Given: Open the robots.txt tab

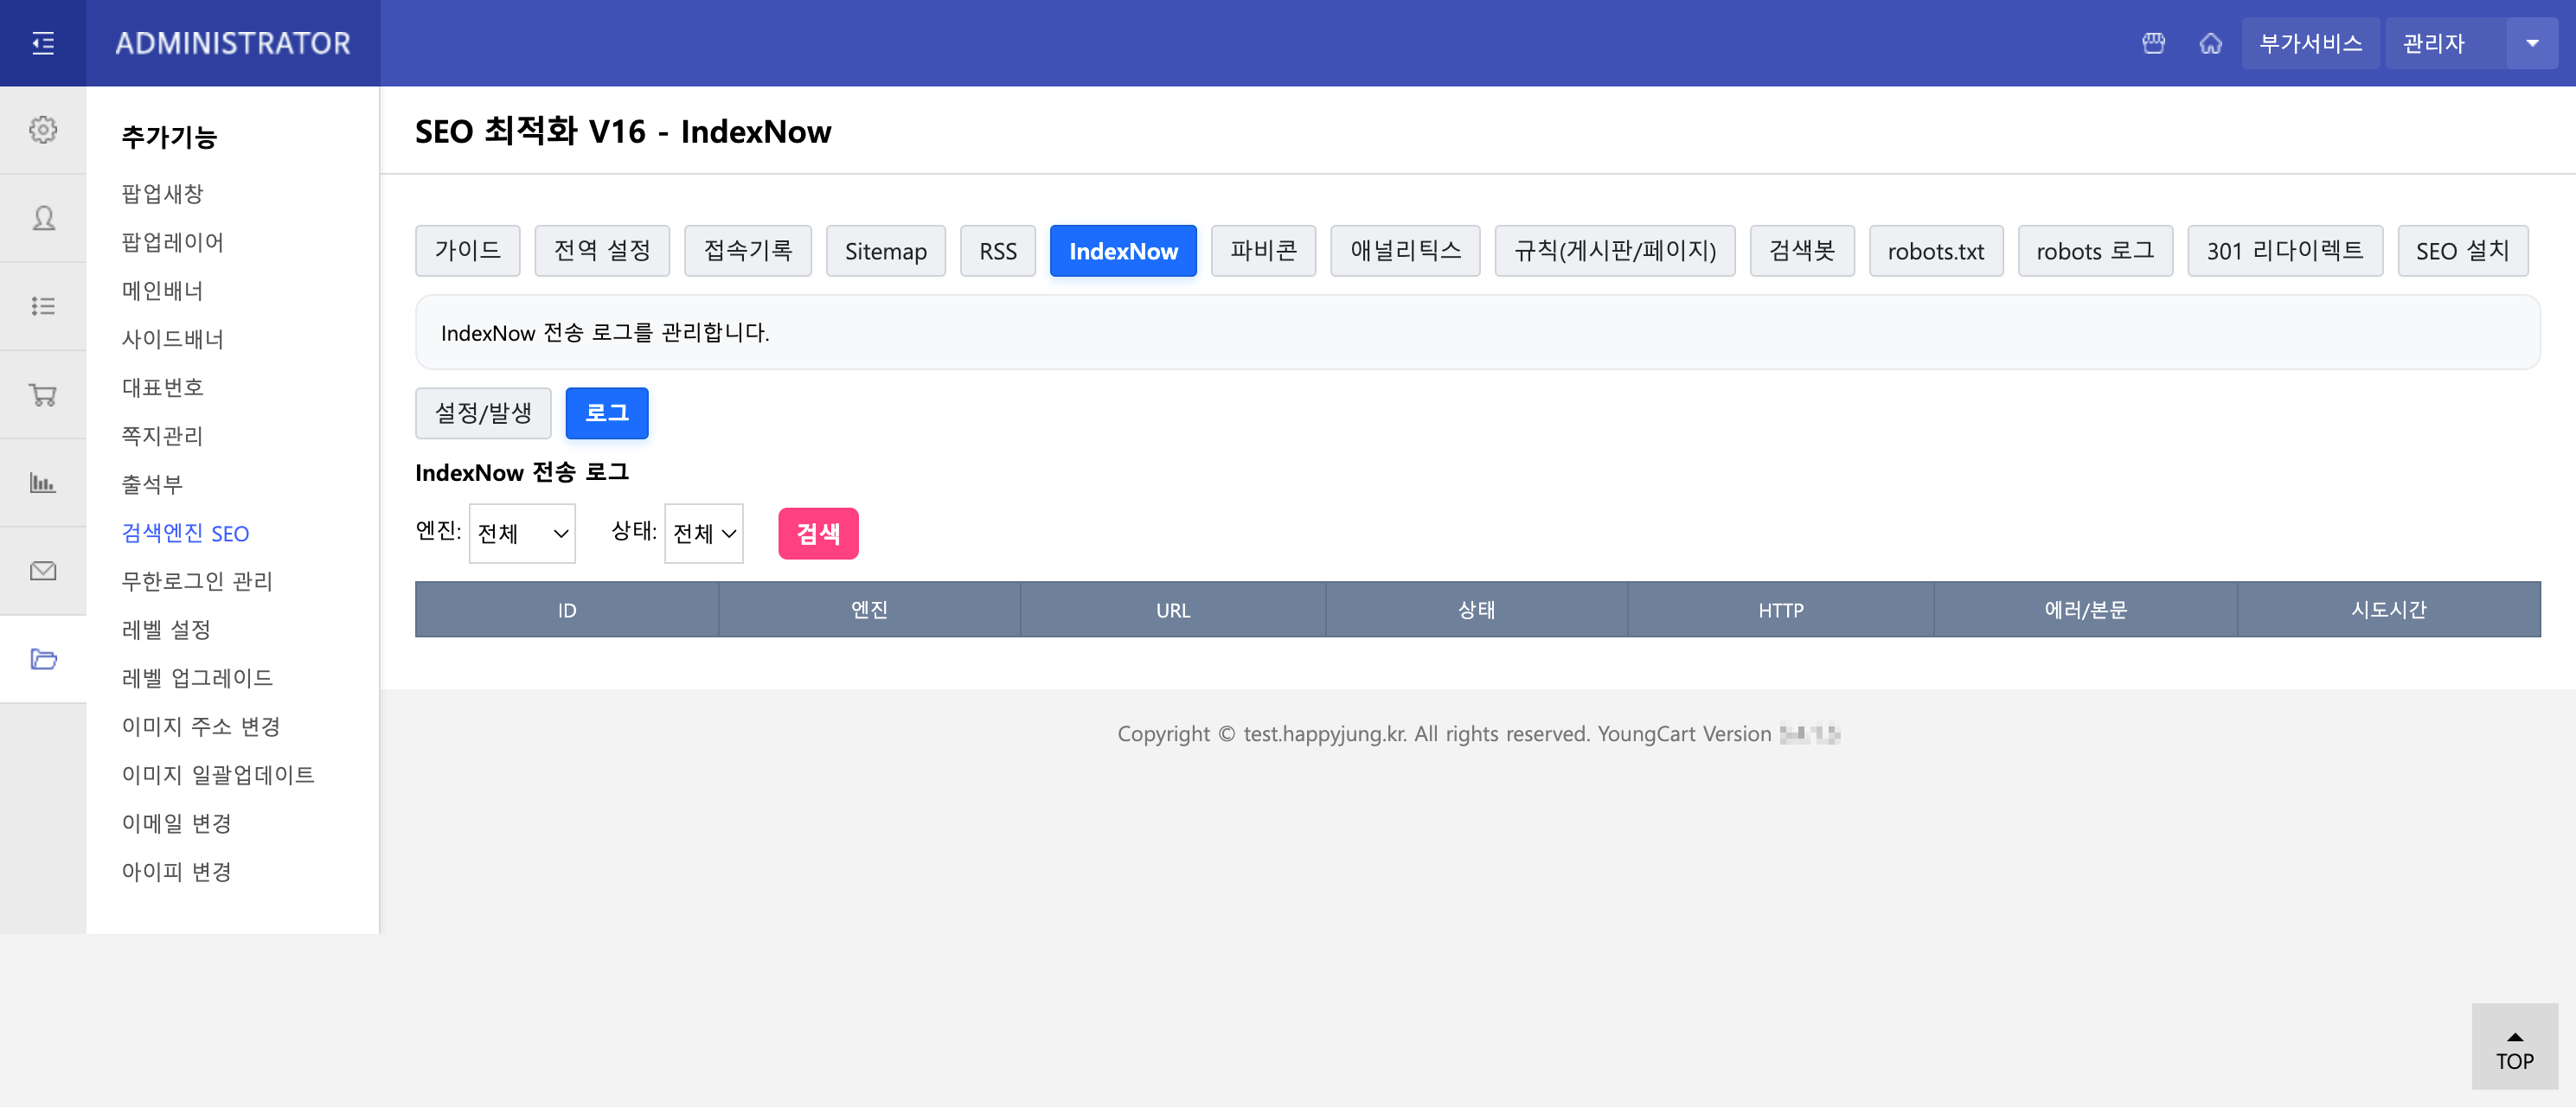Looking at the screenshot, I should pyautogui.click(x=1936, y=251).
